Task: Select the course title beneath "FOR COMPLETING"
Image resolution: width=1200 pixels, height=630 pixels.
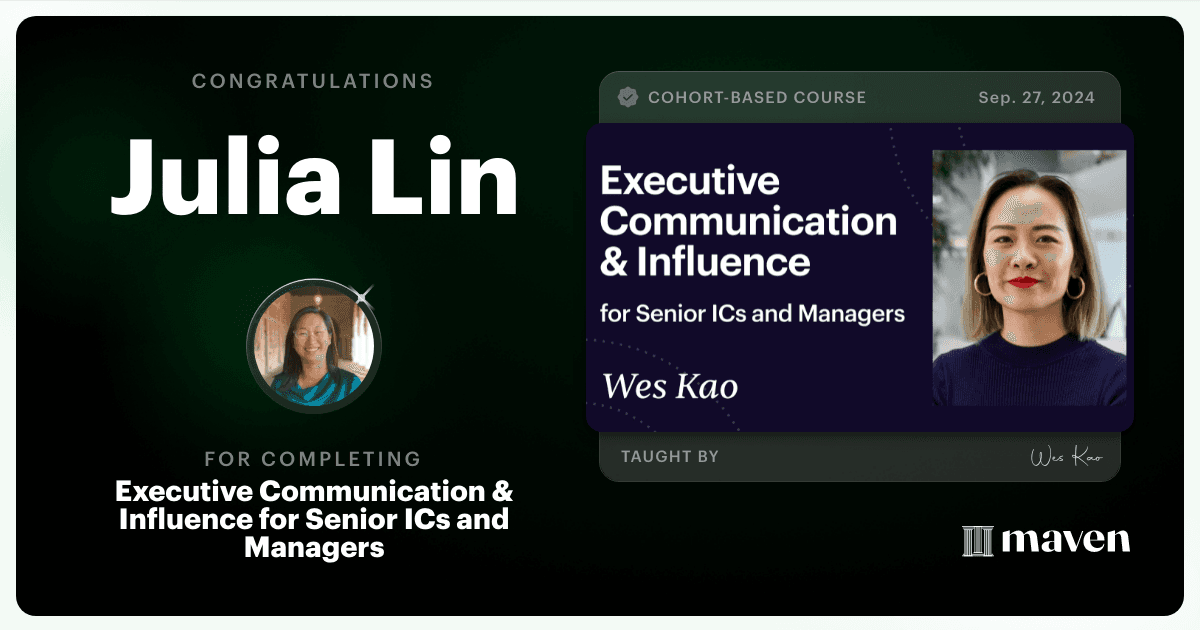Action: [314, 520]
